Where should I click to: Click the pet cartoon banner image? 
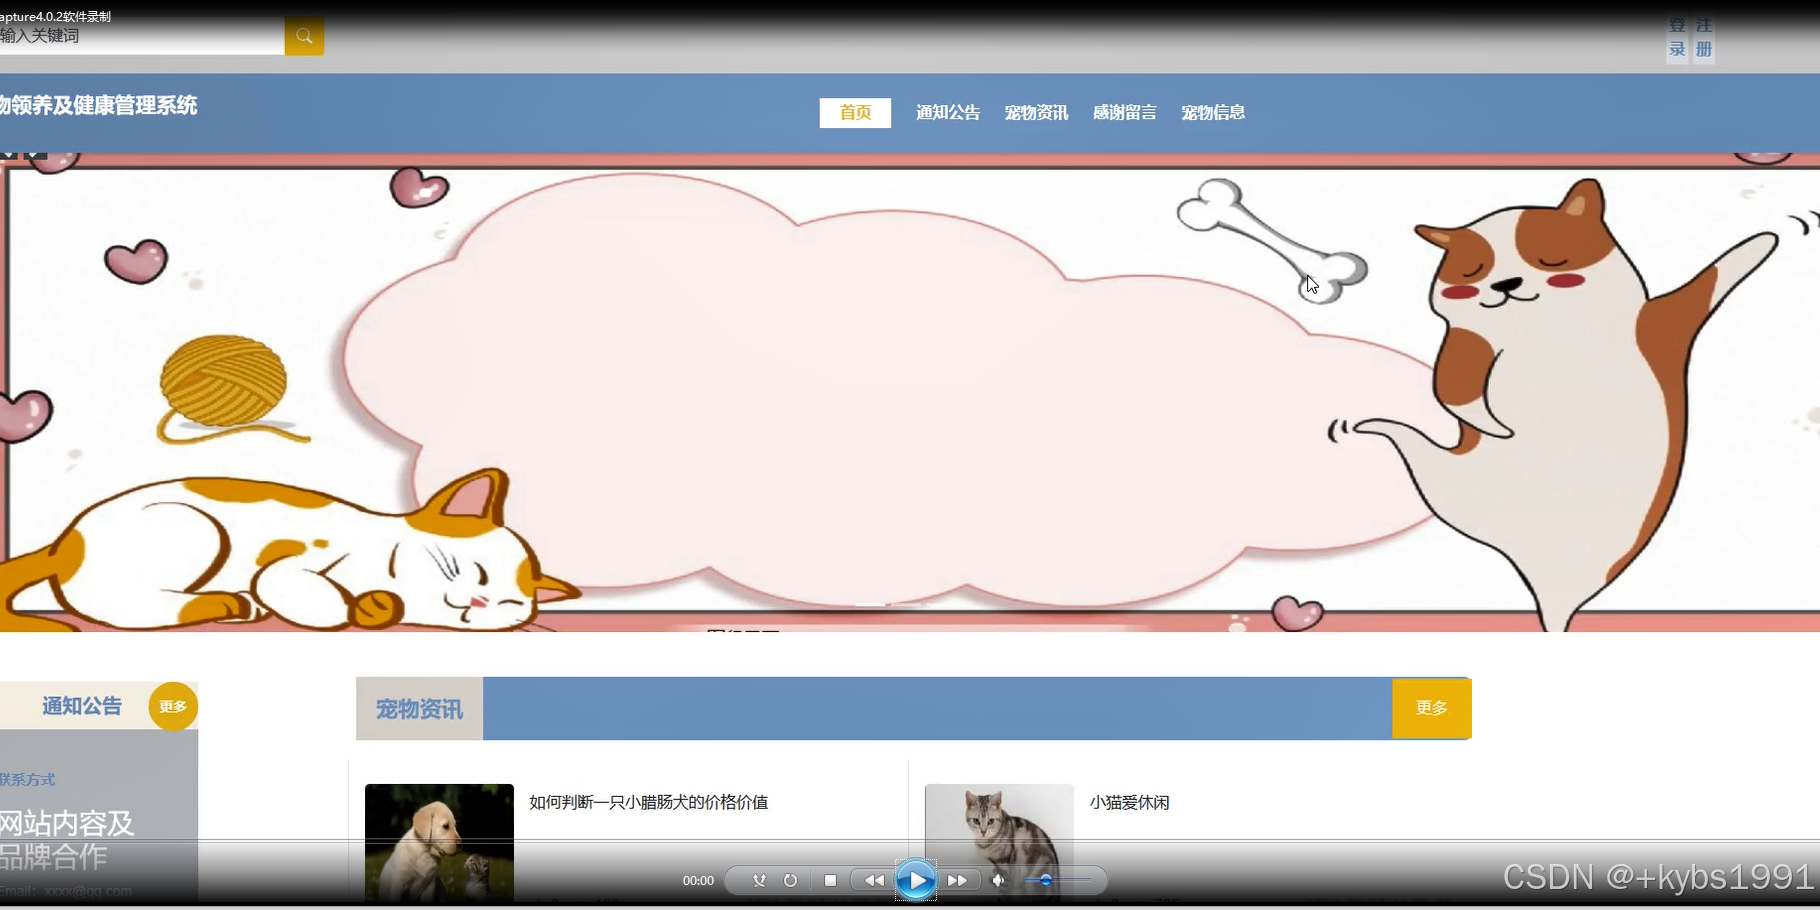click(x=910, y=392)
